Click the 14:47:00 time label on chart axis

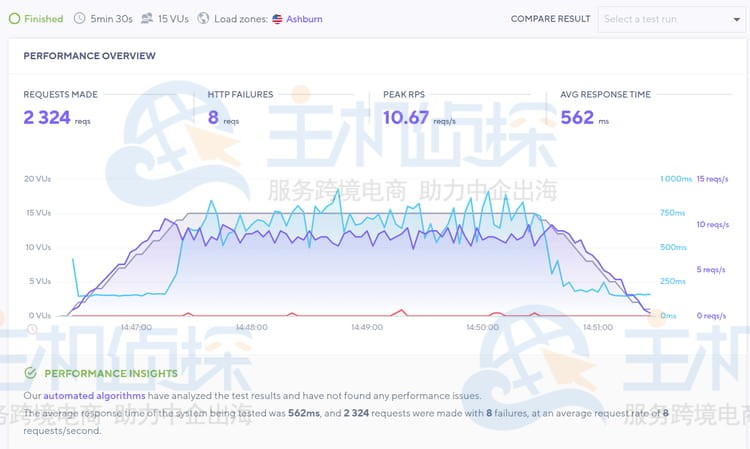tap(136, 327)
